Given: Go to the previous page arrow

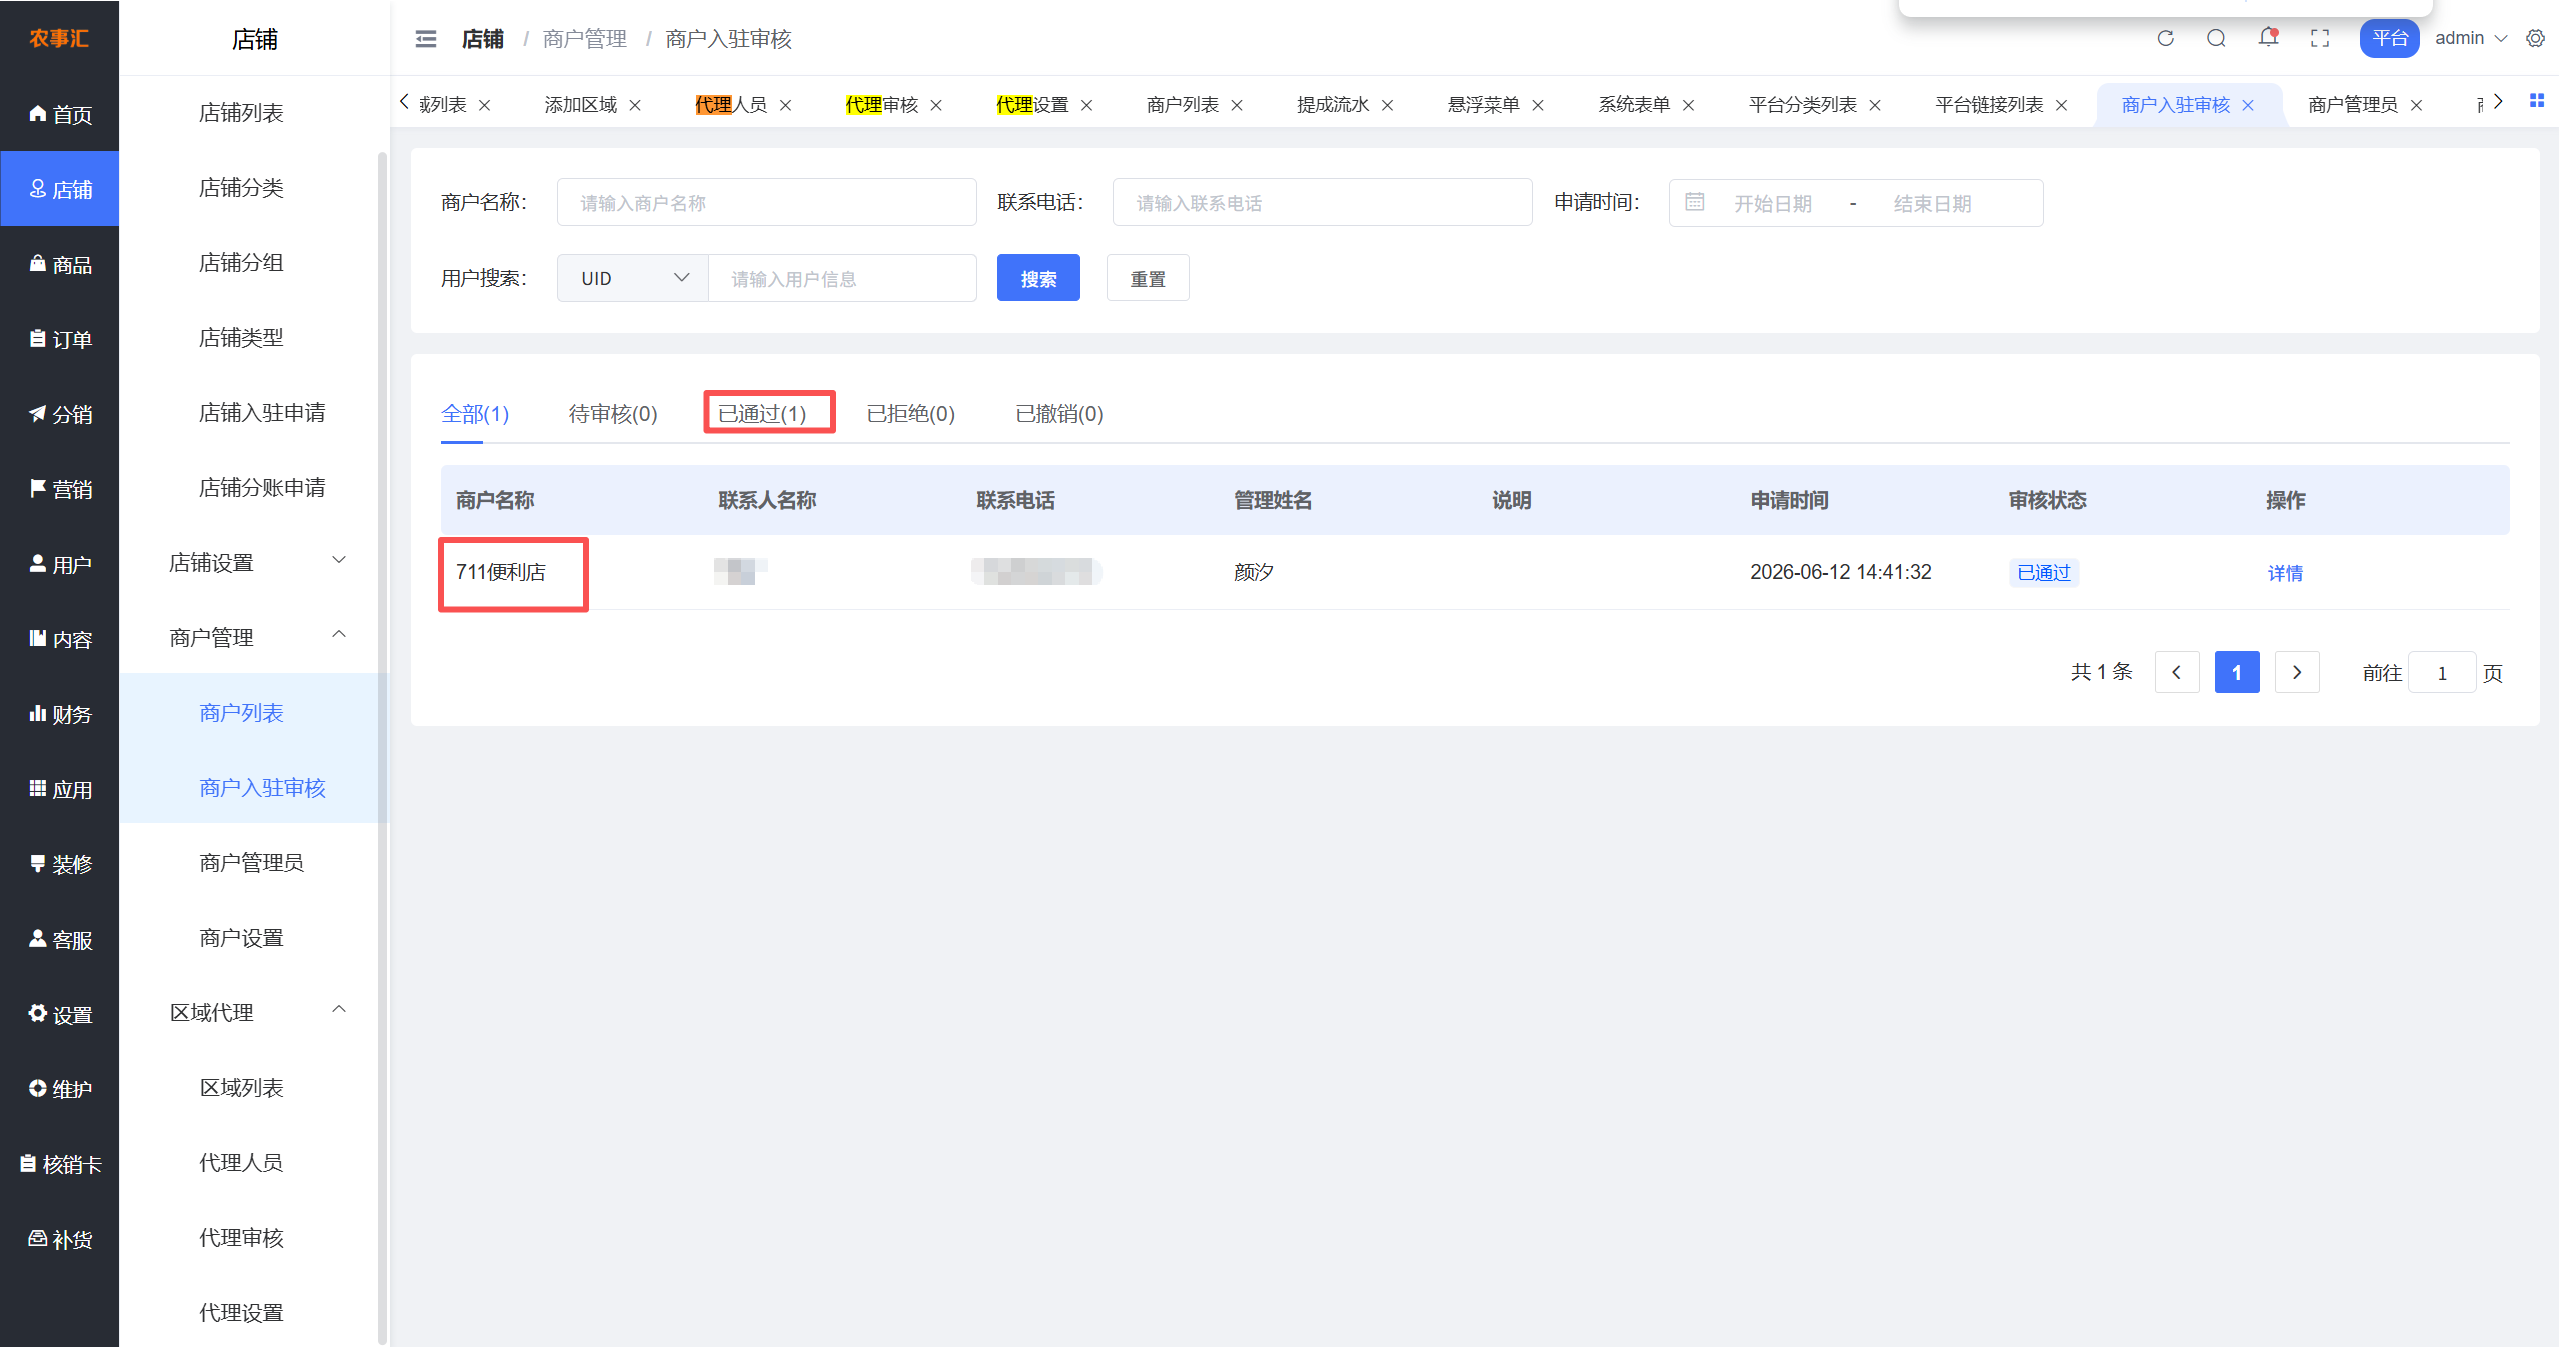Looking at the screenshot, I should coord(2177,672).
